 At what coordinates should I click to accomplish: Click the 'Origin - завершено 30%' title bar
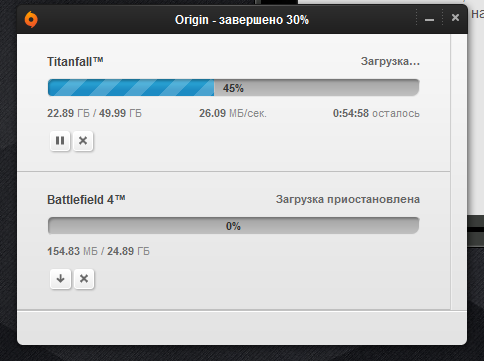242,20
